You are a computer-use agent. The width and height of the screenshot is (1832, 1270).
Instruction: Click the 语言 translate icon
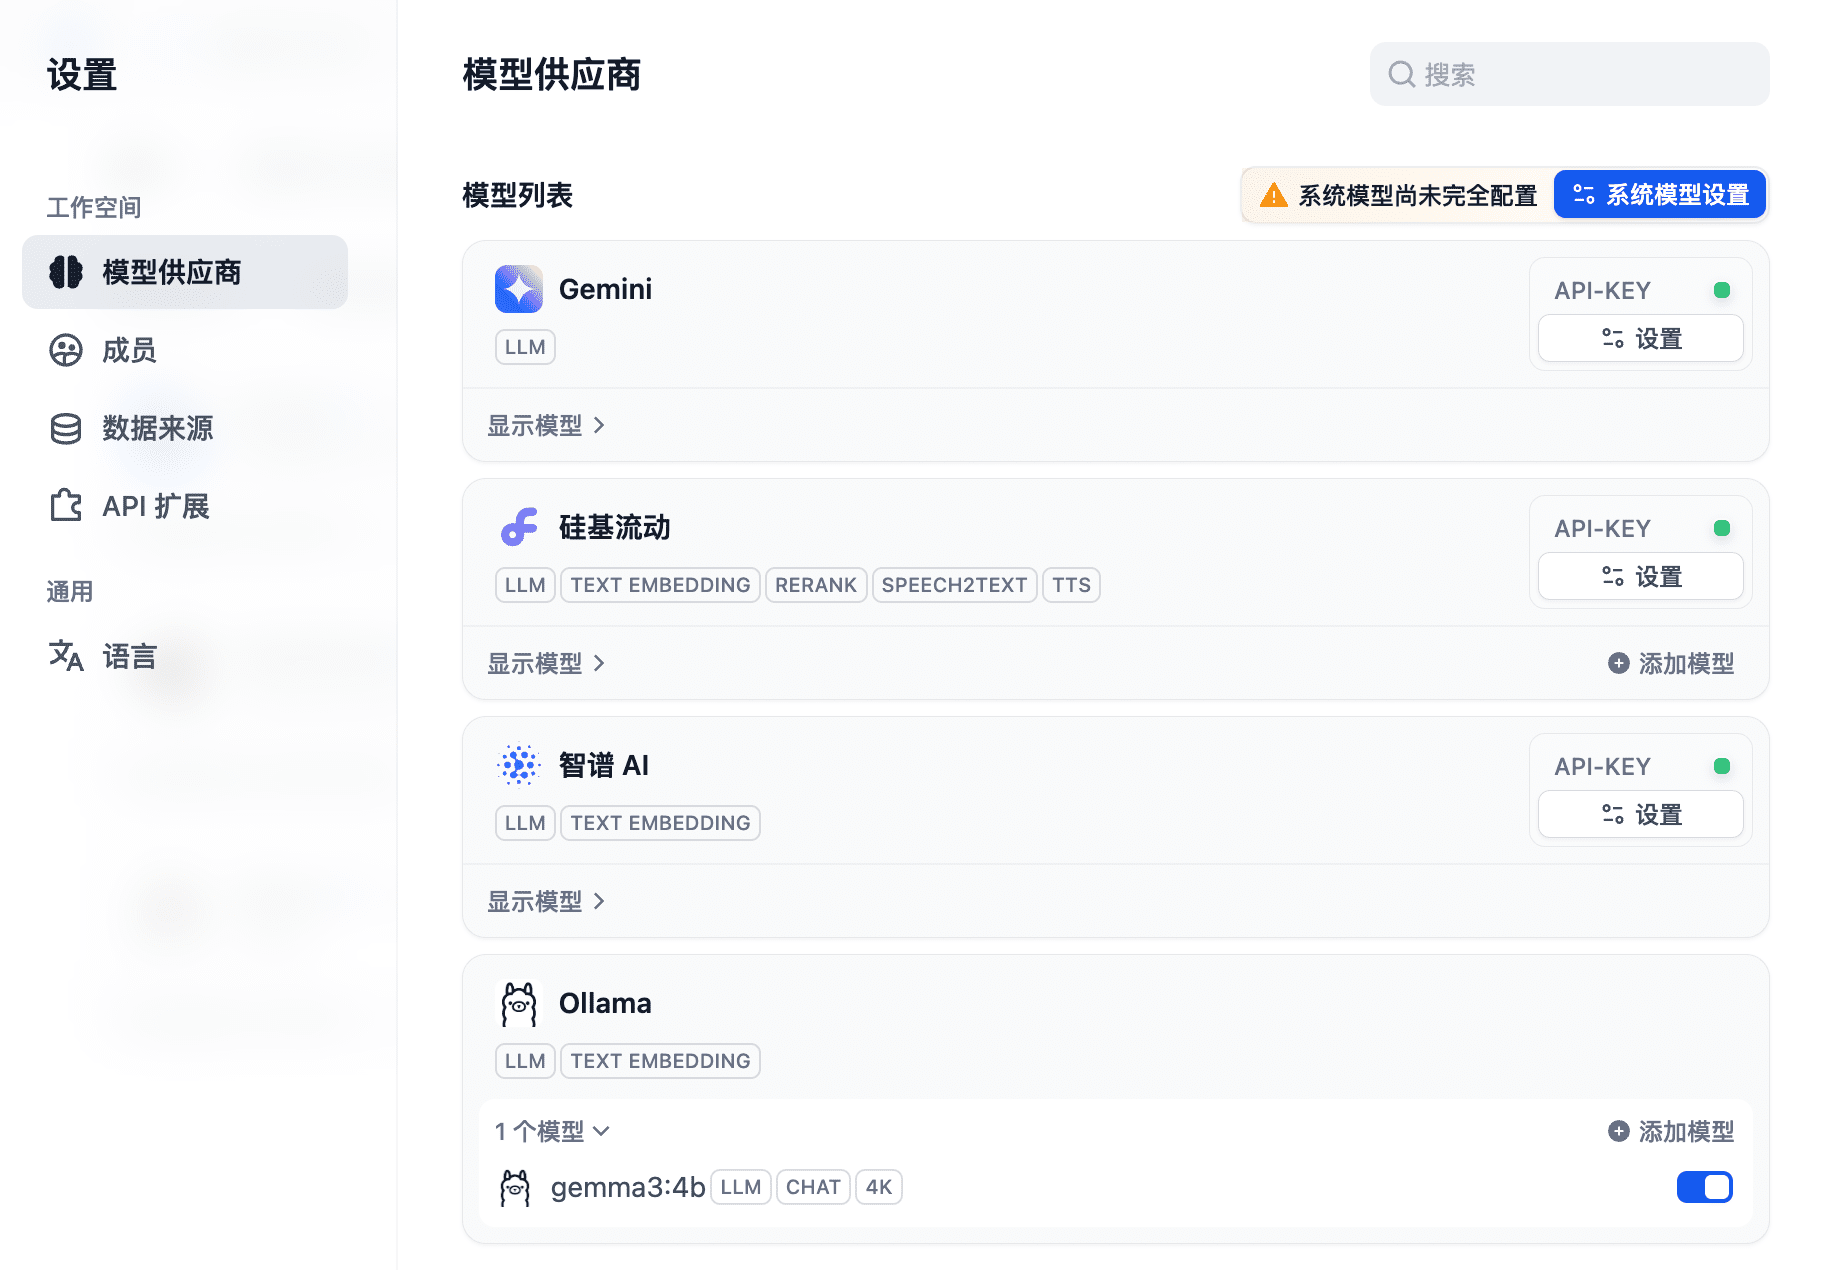click(x=66, y=656)
